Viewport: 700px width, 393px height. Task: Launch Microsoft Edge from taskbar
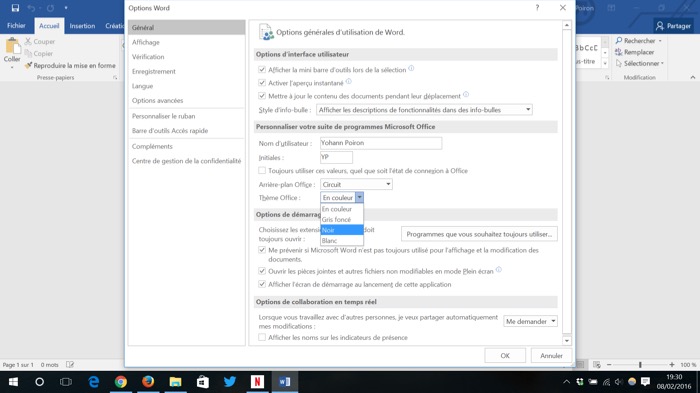pos(93,382)
